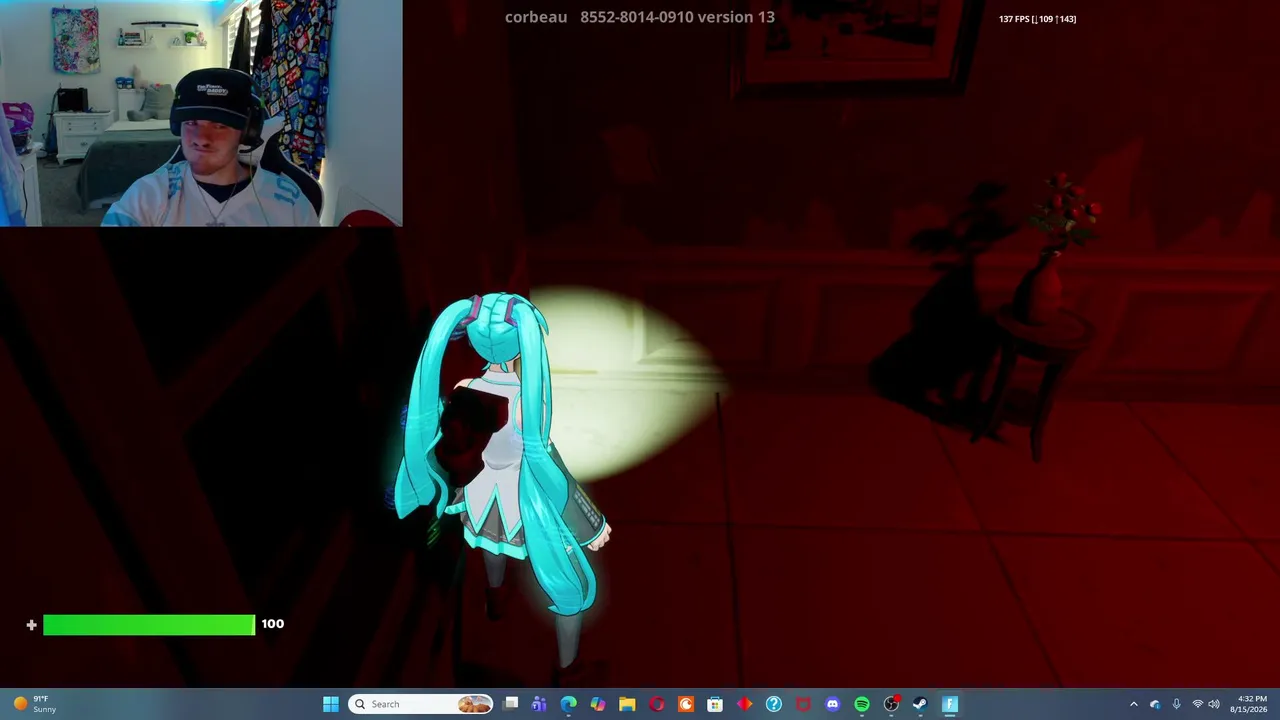Switch to OBS Studio on the taskbar
The image size is (1280, 720).
point(891,704)
